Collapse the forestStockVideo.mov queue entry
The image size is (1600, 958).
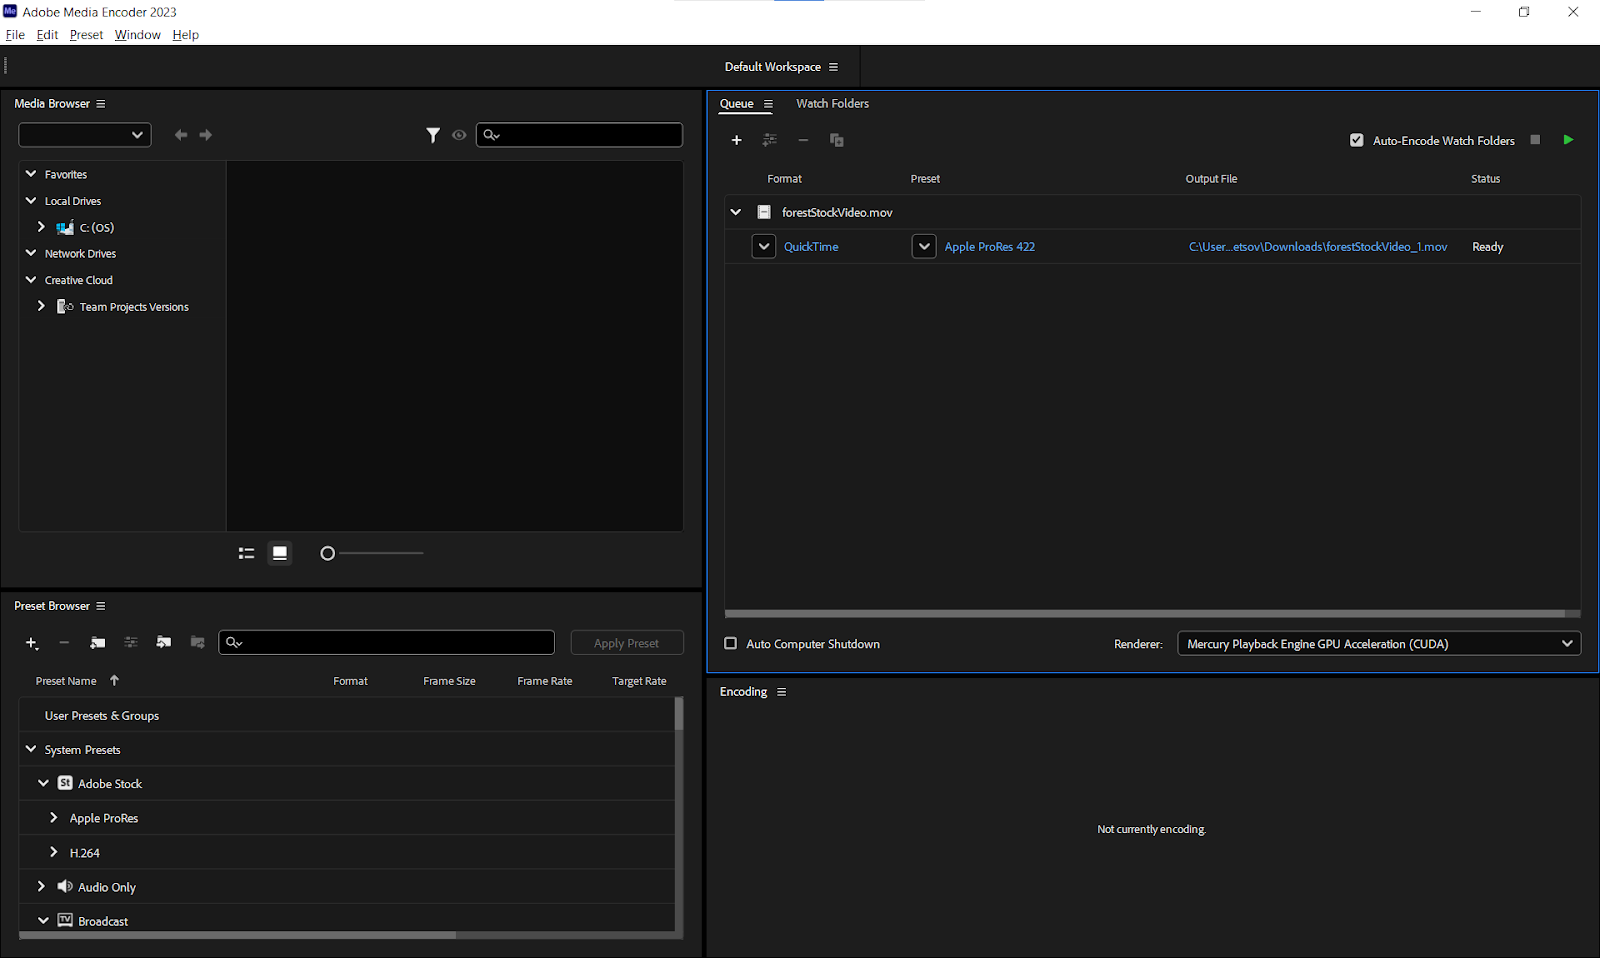point(736,212)
